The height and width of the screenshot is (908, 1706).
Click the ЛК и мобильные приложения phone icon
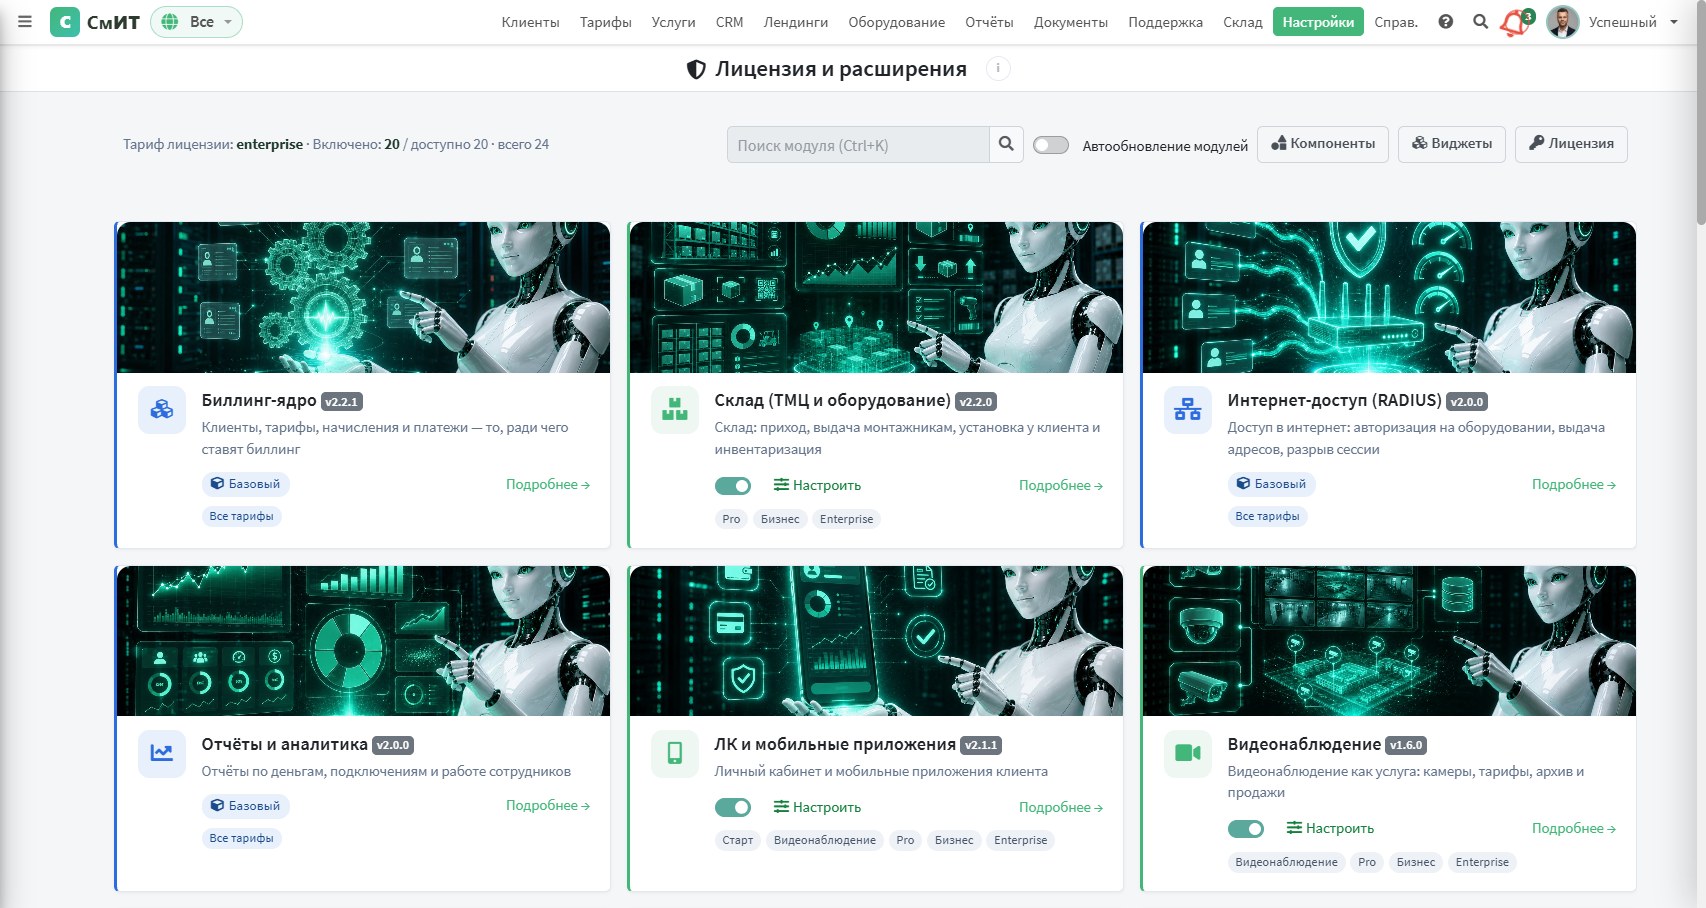(x=675, y=754)
